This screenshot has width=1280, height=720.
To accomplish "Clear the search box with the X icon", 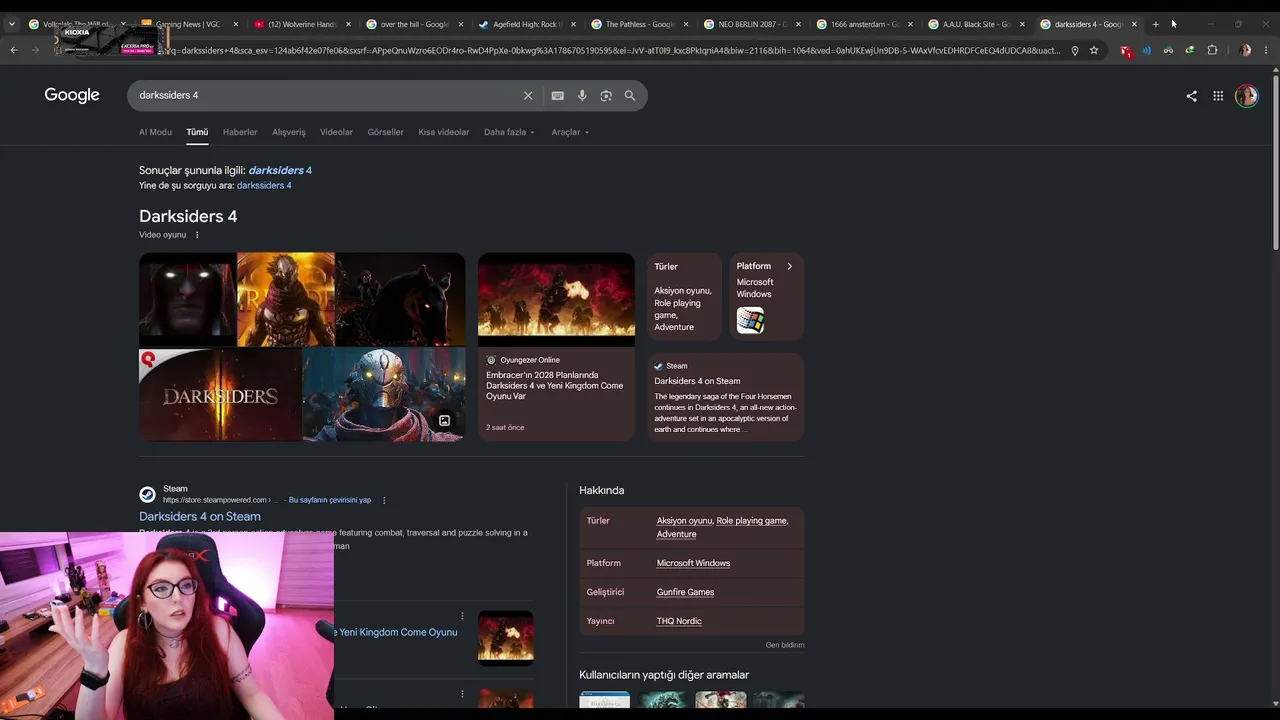I will coord(528,95).
